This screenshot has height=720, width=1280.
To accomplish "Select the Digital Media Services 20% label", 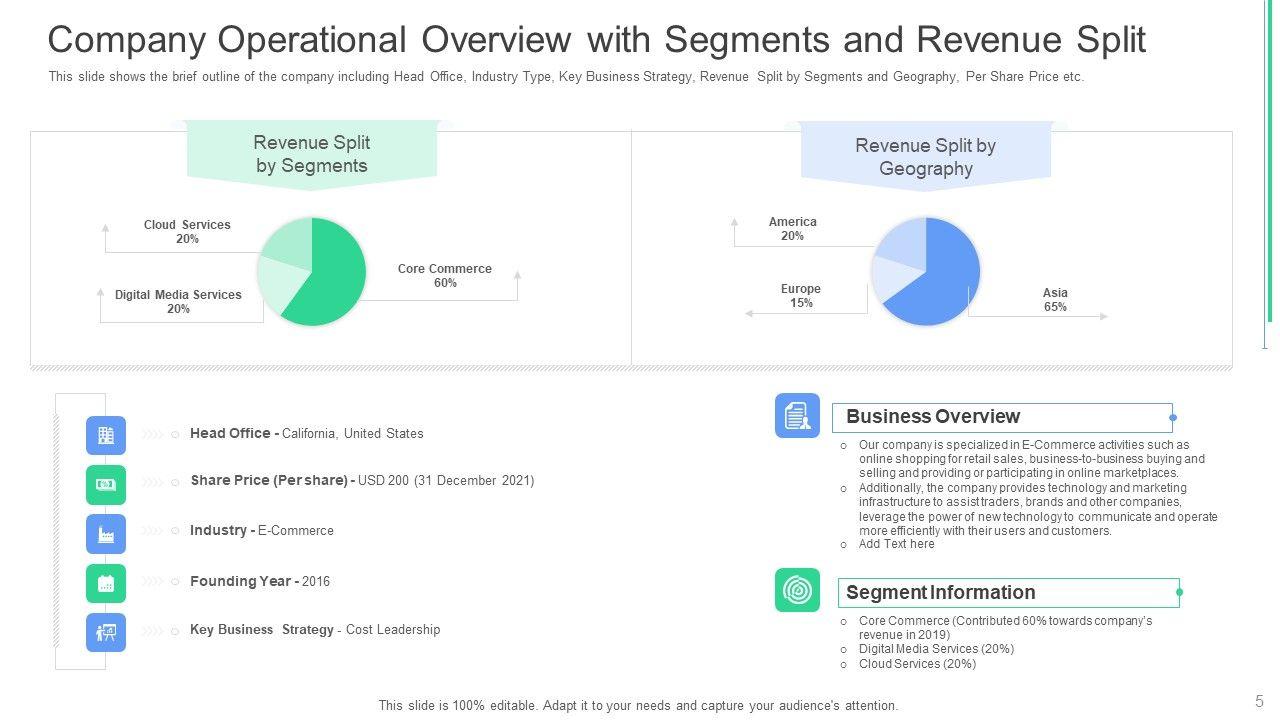I will pyautogui.click(x=178, y=302).
